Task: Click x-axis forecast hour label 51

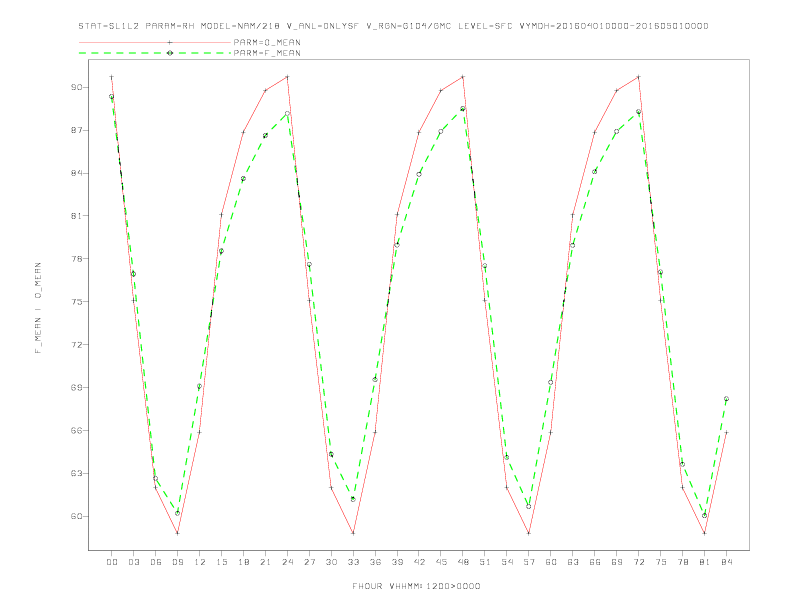Action: coord(485,562)
